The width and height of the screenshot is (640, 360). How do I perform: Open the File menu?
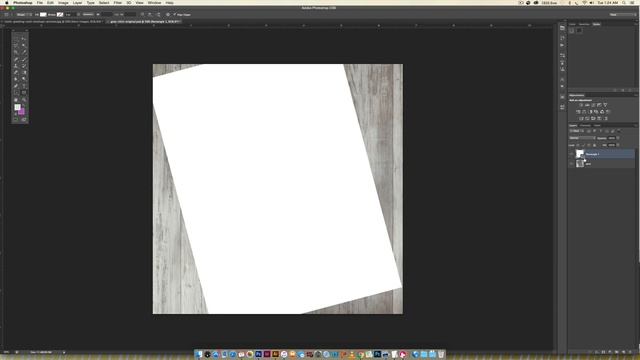pos(40,2)
